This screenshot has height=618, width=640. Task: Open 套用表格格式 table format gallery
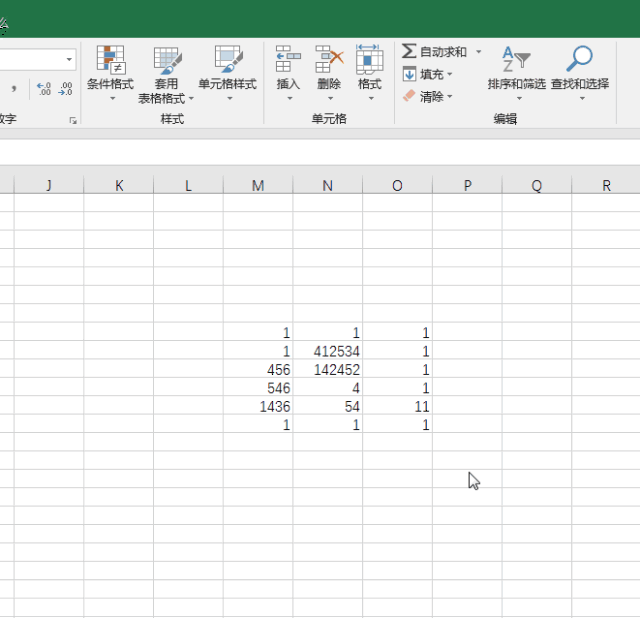pos(166,74)
